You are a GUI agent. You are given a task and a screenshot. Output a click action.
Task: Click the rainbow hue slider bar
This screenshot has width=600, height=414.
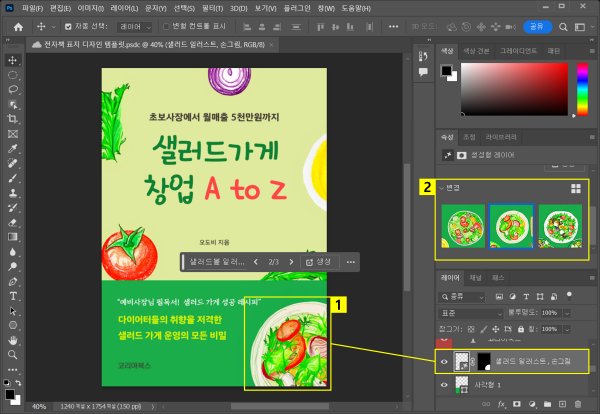pyautogui.click(x=583, y=91)
